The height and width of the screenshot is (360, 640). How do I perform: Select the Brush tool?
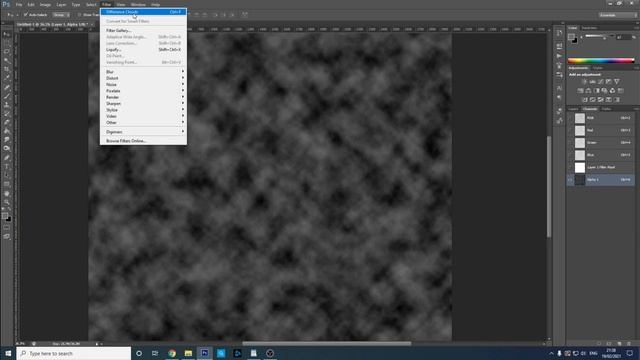tap(7, 96)
